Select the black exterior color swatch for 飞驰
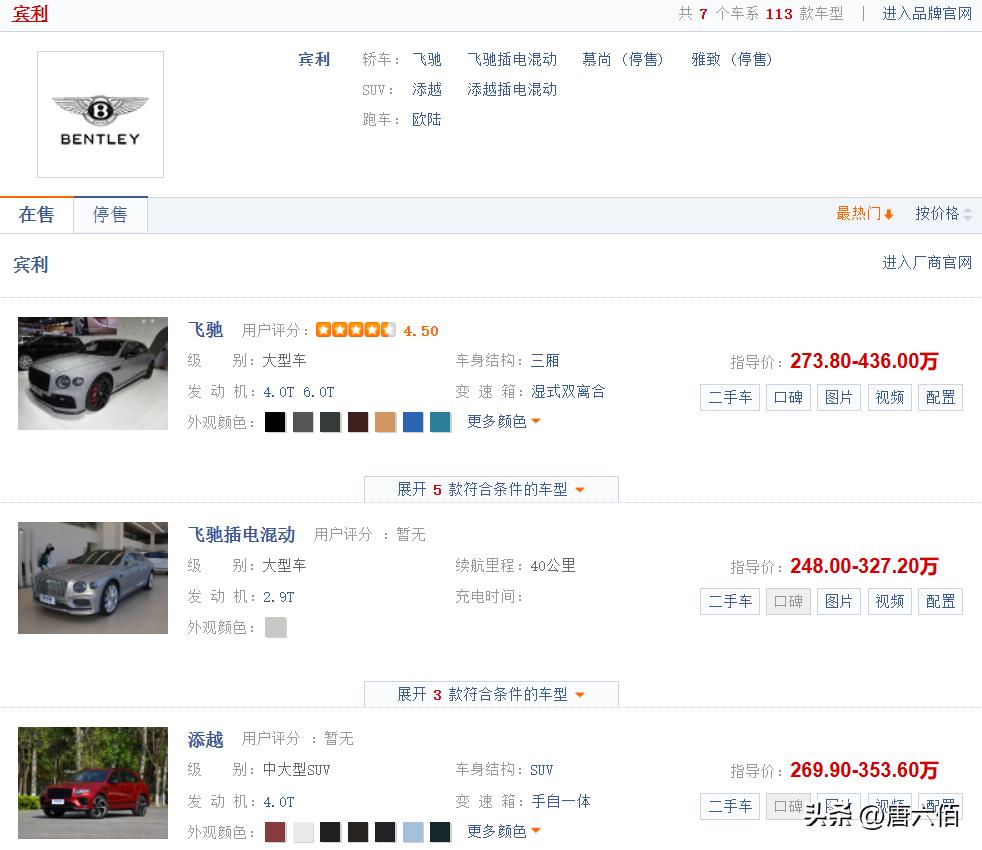Viewport: 982px width, 850px height. pos(274,421)
